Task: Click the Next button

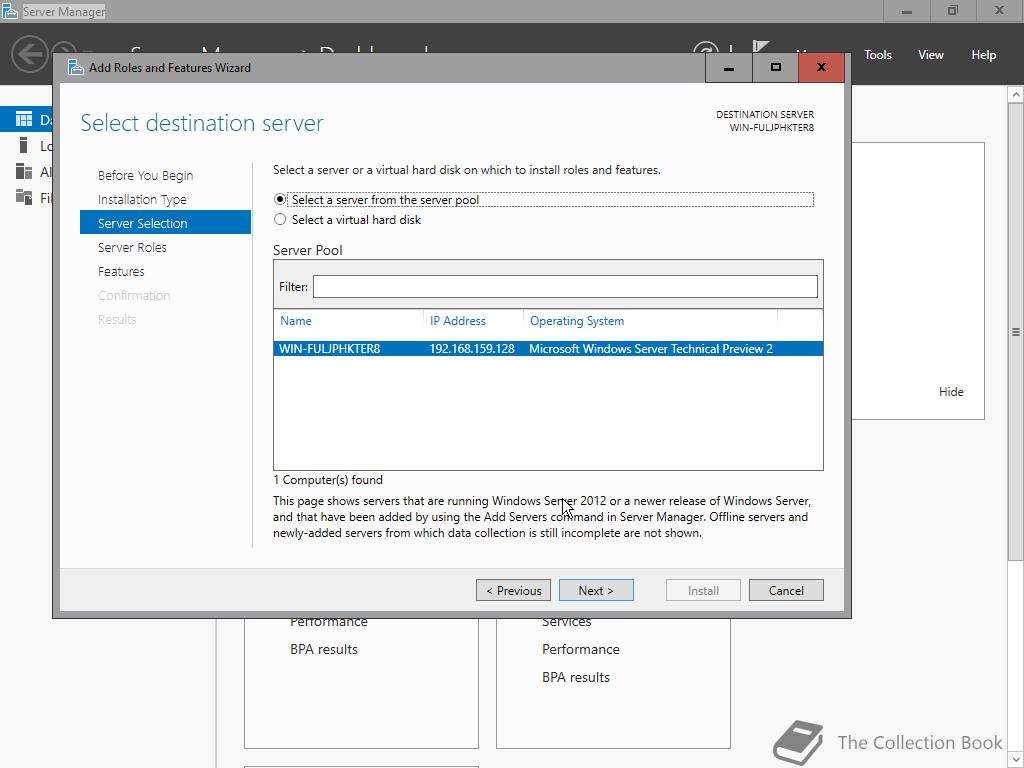Action: 596,590
